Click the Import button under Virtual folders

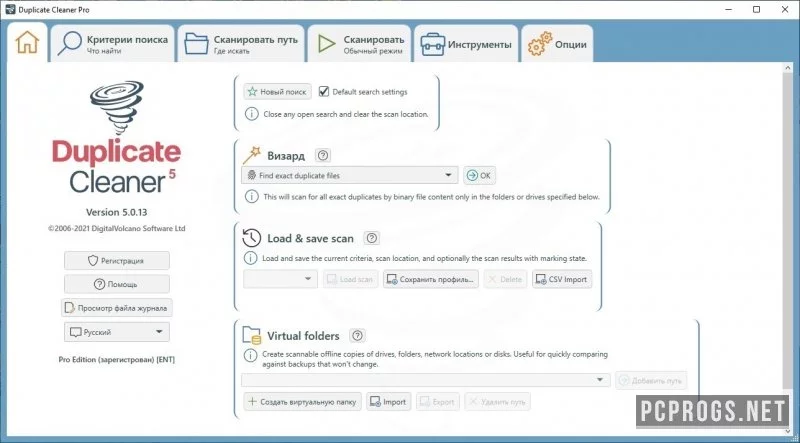click(x=389, y=402)
